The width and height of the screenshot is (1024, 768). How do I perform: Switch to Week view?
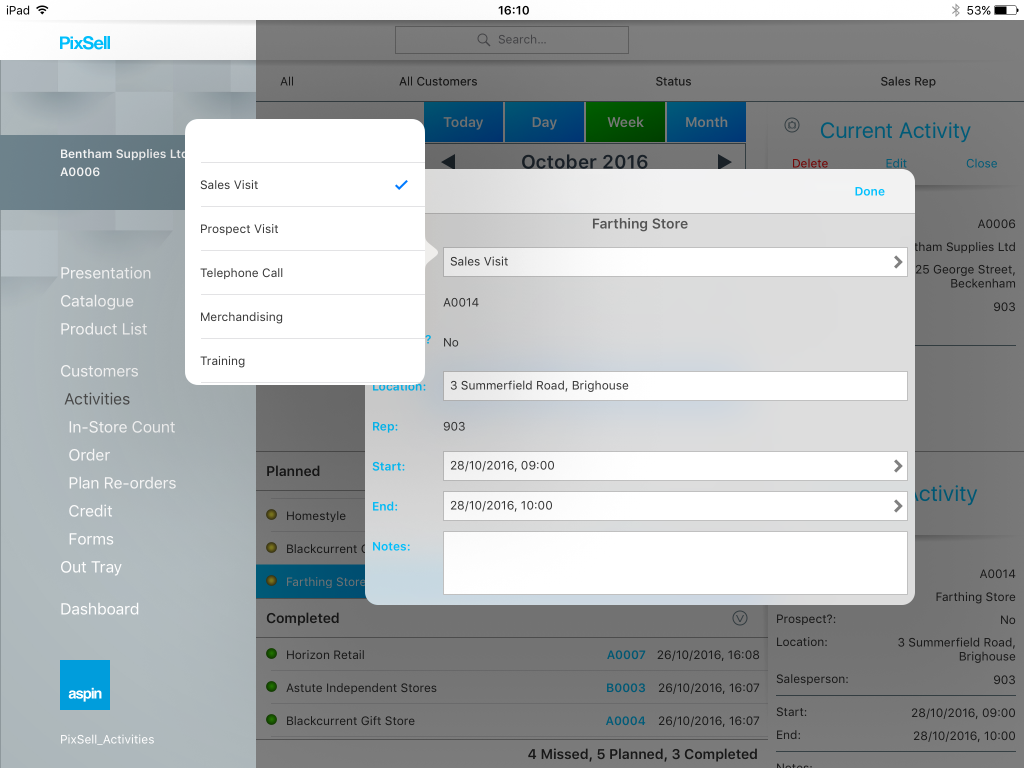click(625, 122)
